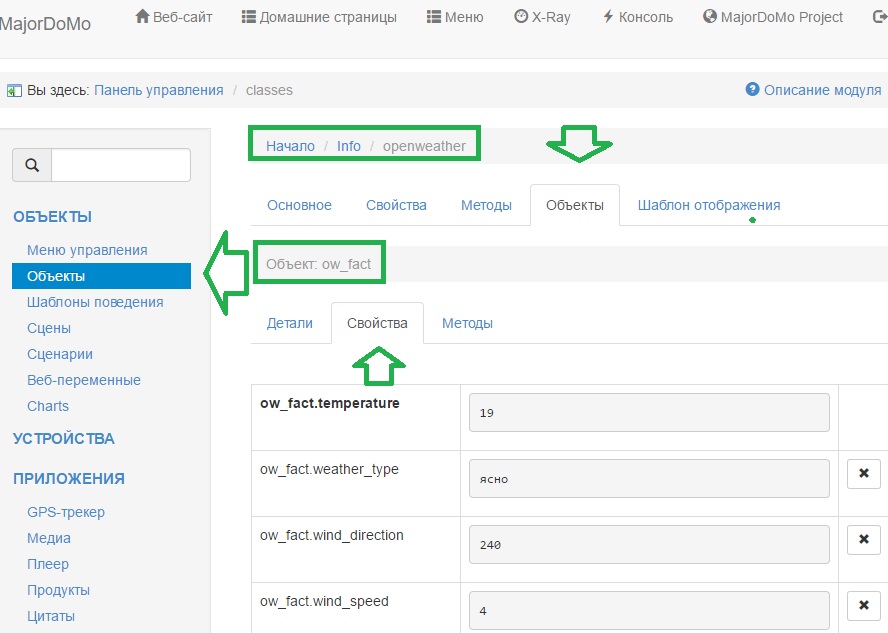The height and width of the screenshot is (633, 888).
Task: Open X-Ray from the top navigation
Action: (x=543, y=17)
